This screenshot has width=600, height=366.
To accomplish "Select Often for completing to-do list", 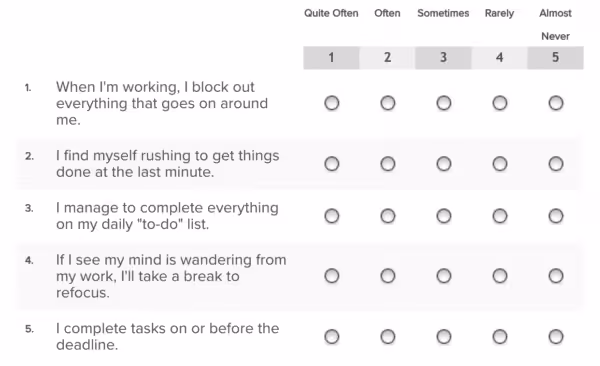I will pyautogui.click(x=388, y=216).
